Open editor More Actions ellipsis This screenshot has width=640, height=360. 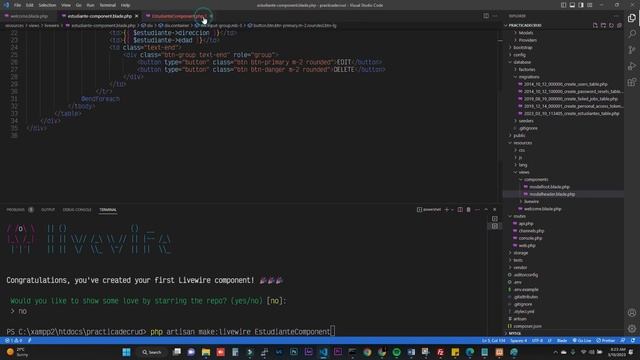coord(495,16)
